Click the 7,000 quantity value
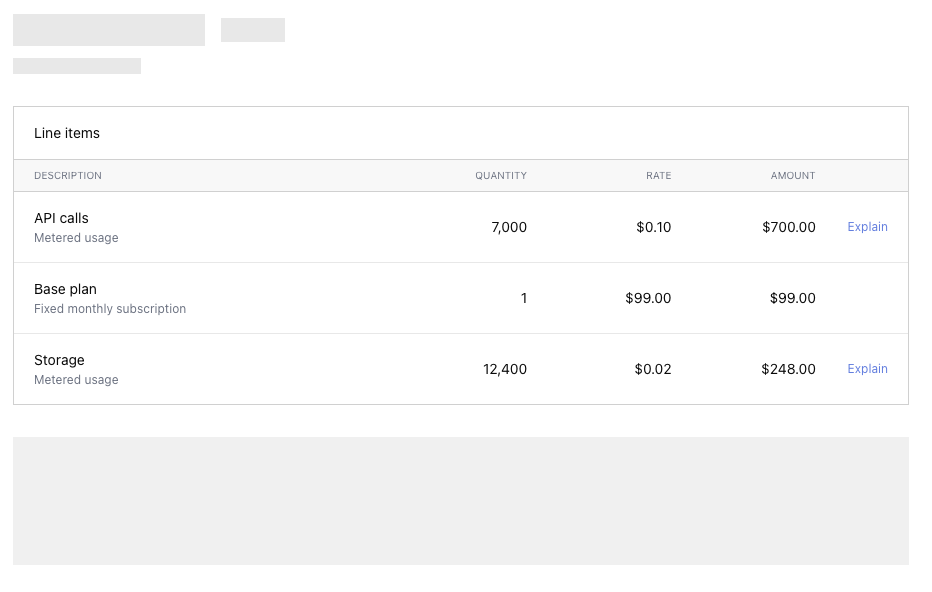This screenshot has height=592, width=932. coord(509,227)
